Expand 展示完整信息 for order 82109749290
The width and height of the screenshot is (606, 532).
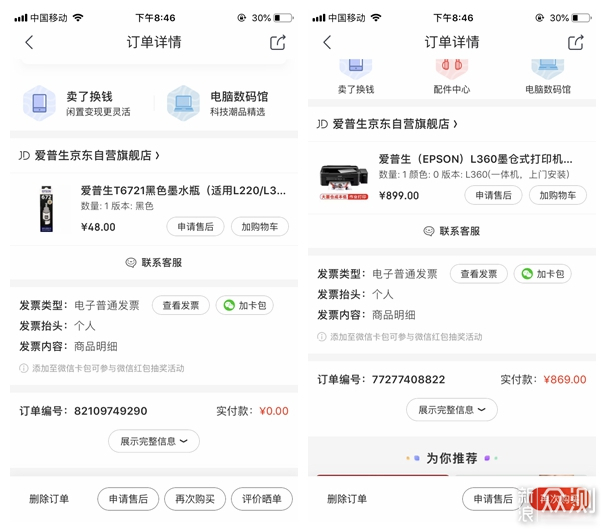tap(153, 441)
